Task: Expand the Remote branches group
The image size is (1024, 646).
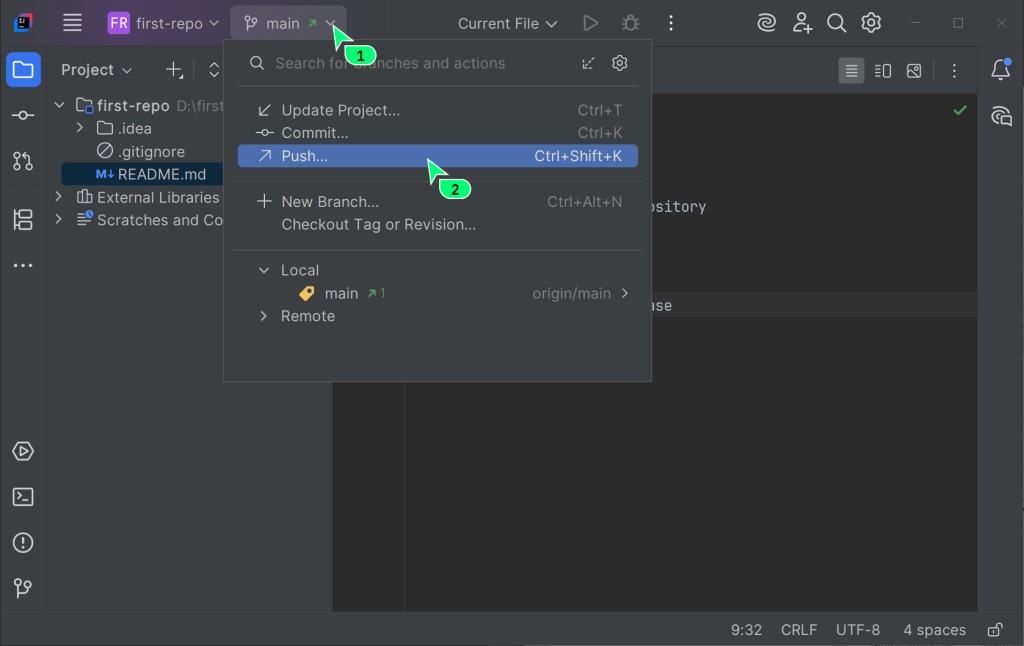Action: pos(263,316)
